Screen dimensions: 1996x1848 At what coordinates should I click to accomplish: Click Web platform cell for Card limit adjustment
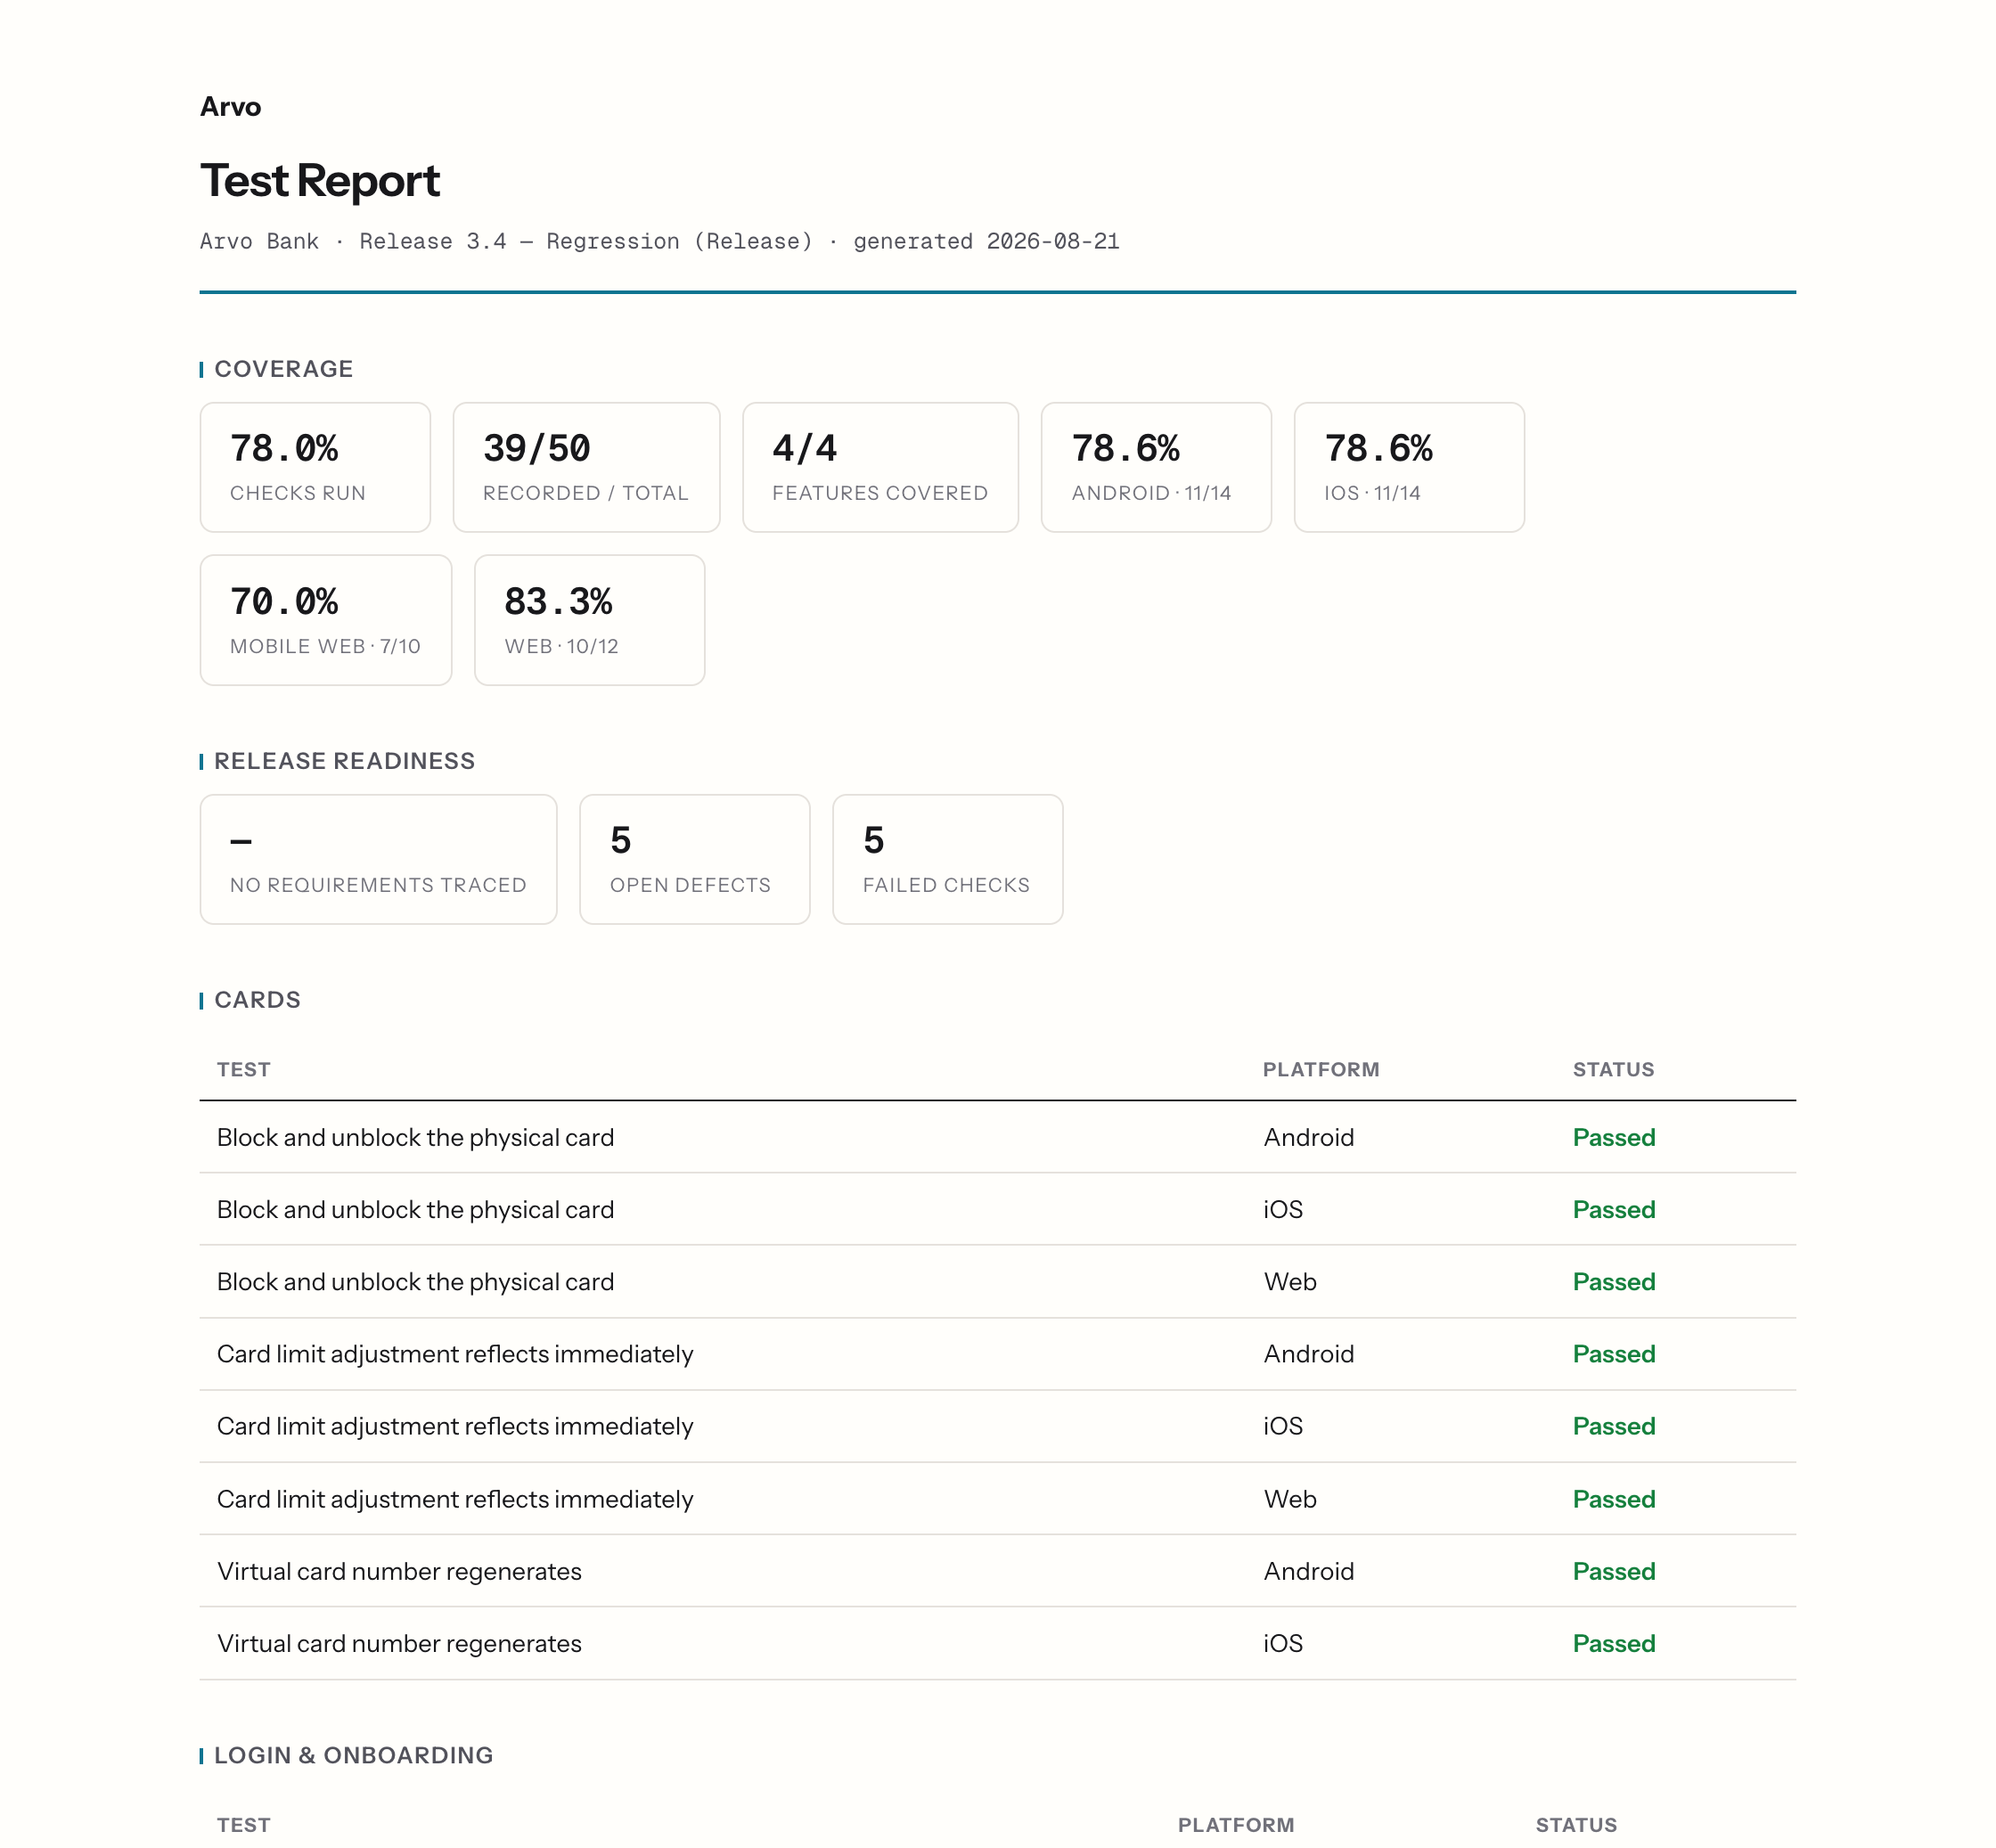pos(1290,1499)
